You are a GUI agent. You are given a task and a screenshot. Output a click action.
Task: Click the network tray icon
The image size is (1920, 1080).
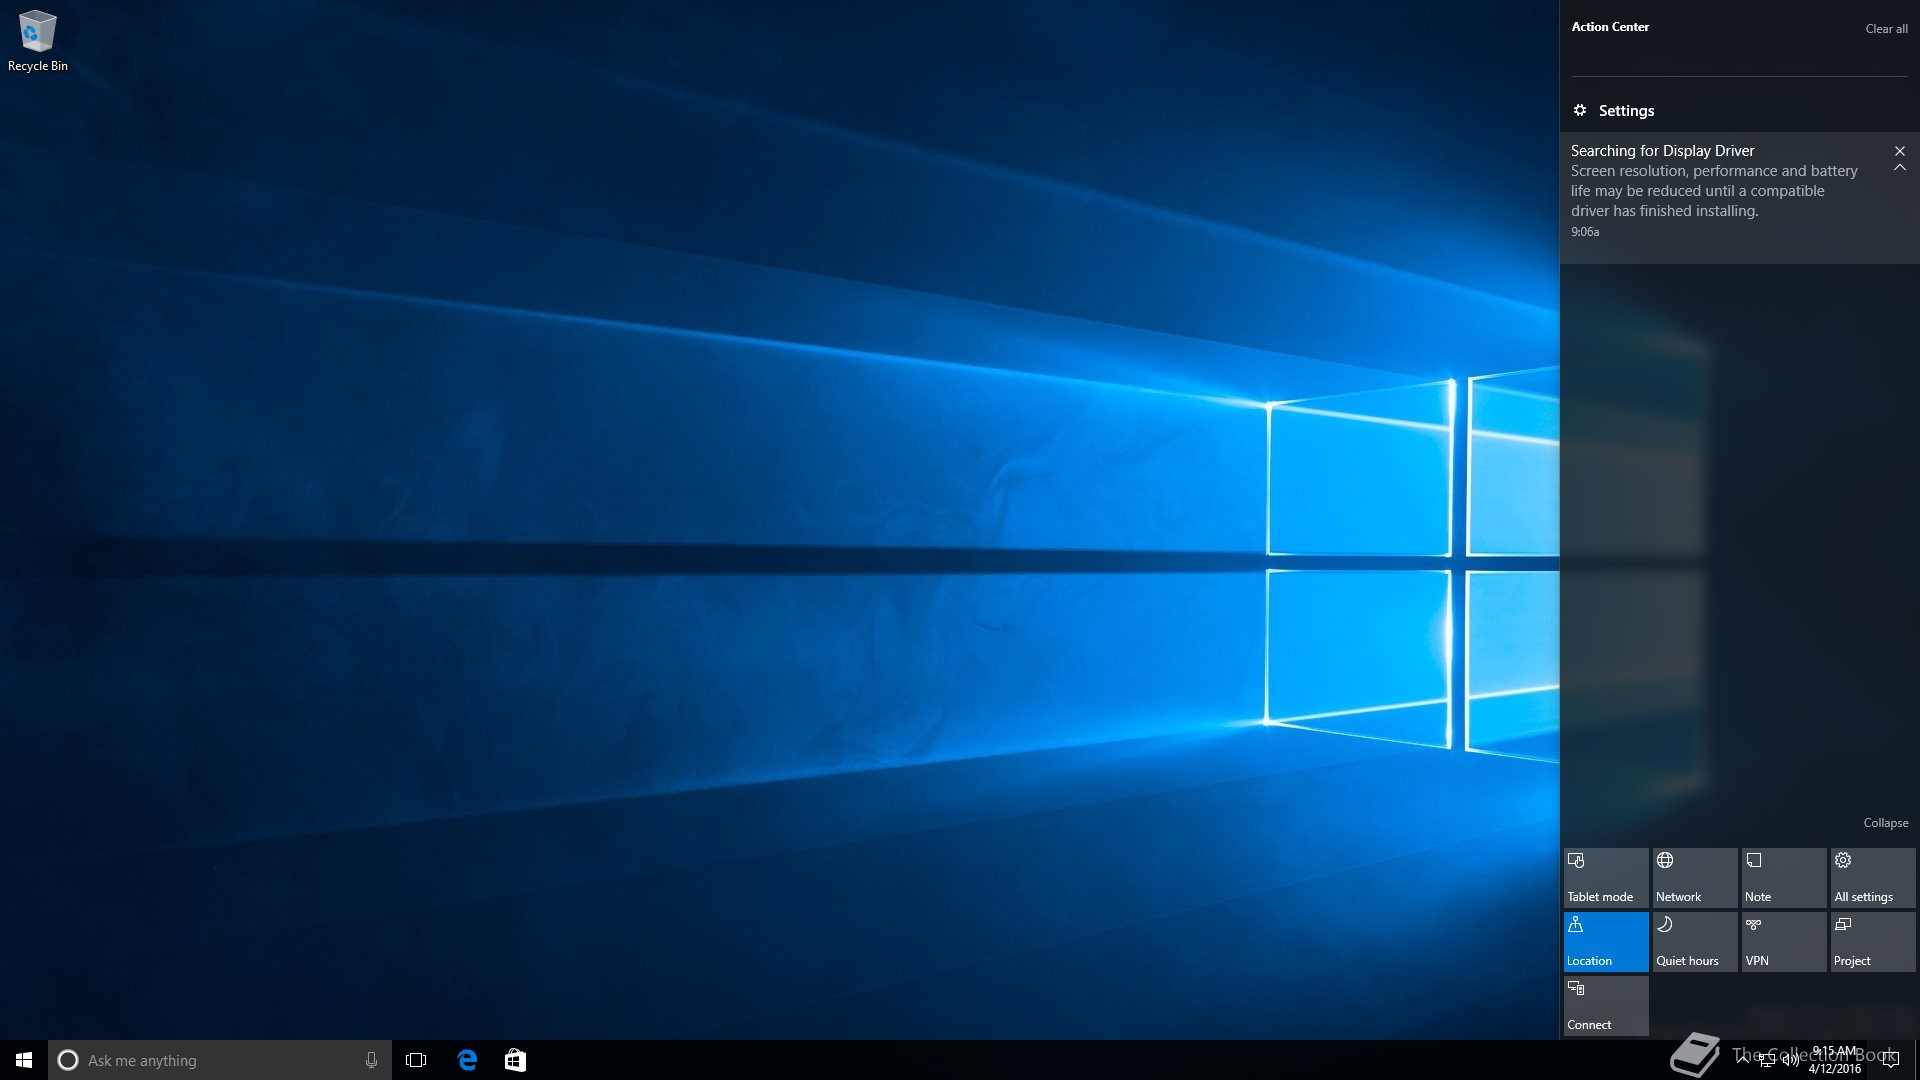point(1767,1060)
